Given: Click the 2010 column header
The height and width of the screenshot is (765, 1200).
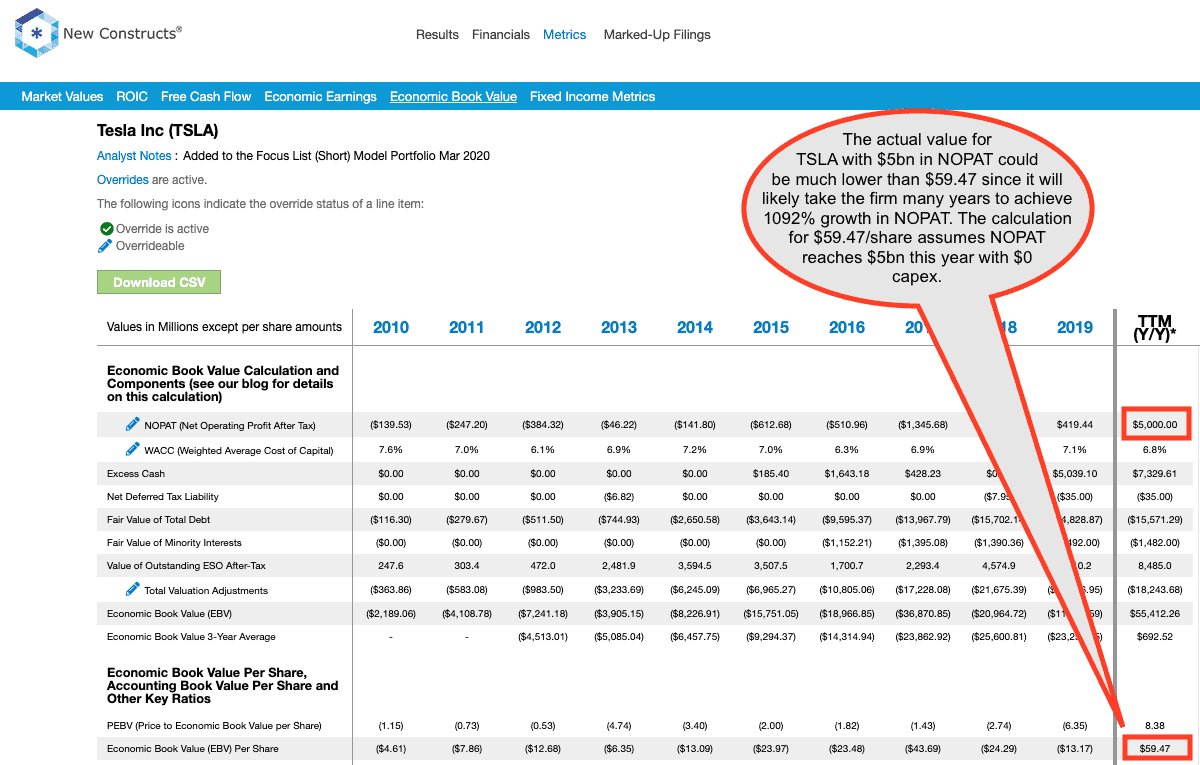Looking at the screenshot, I should click(391, 328).
